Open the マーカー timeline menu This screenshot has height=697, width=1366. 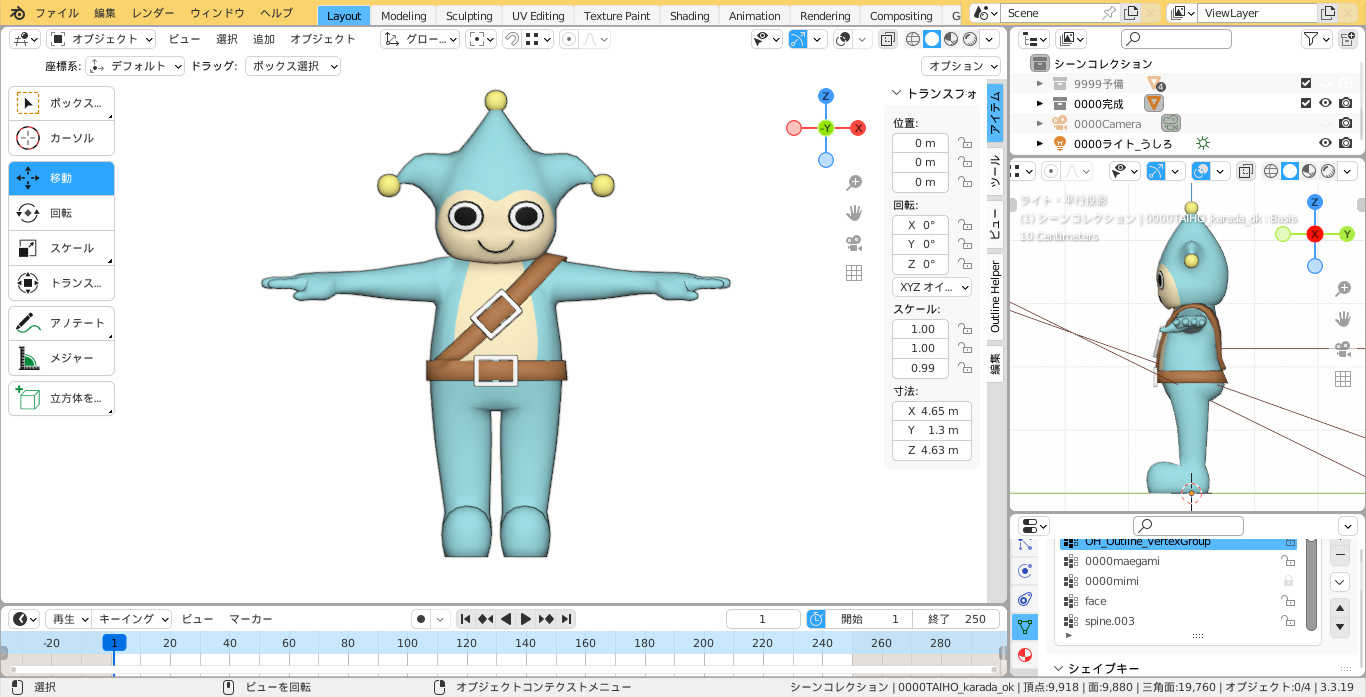(x=251, y=619)
